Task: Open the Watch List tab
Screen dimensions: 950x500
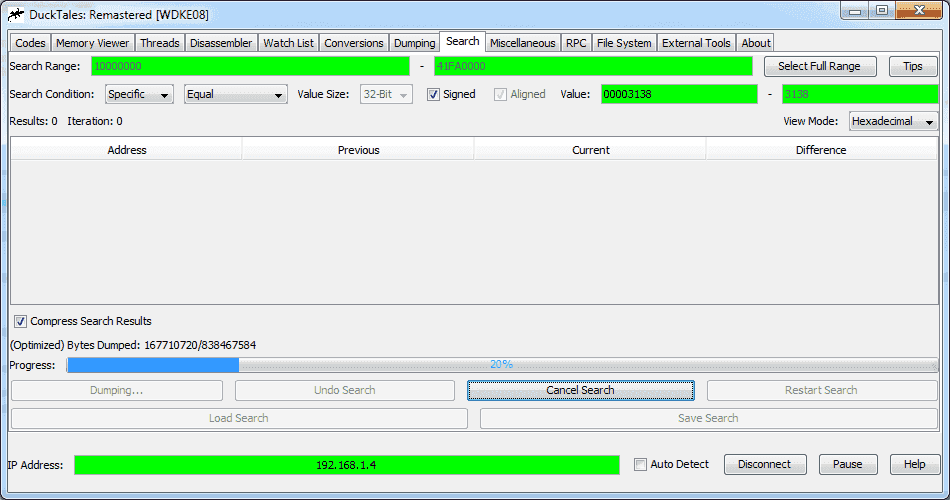Action: (x=288, y=43)
